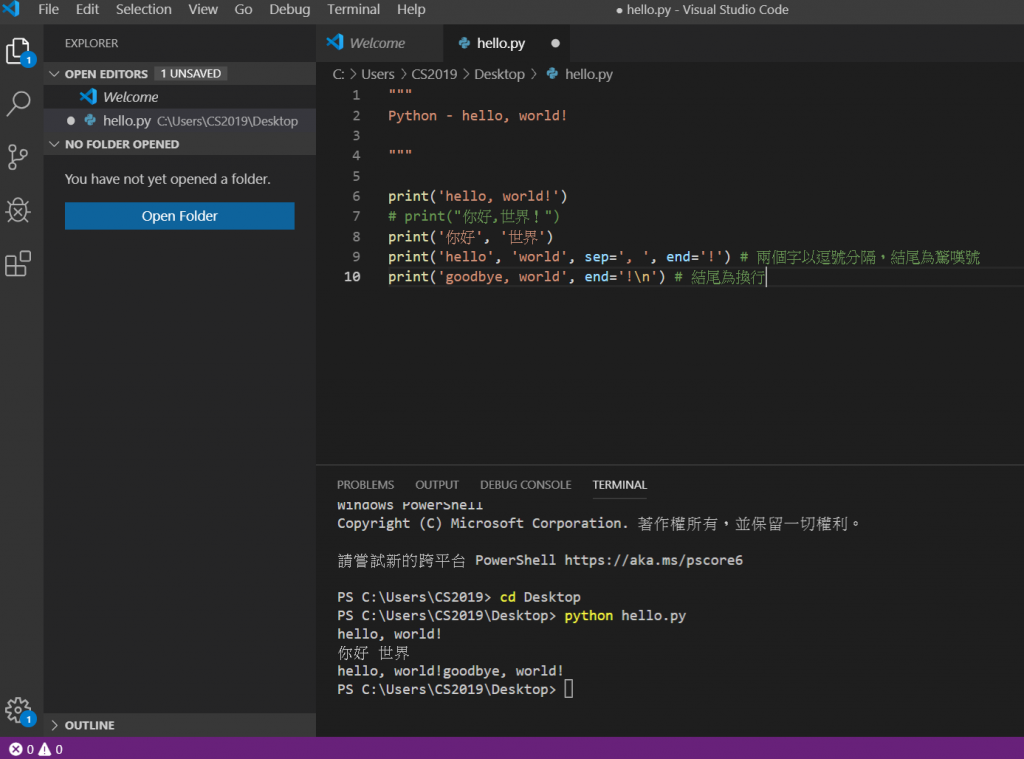Click the 'hello.py' breadcrumb segment

click(x=588, y=74)
